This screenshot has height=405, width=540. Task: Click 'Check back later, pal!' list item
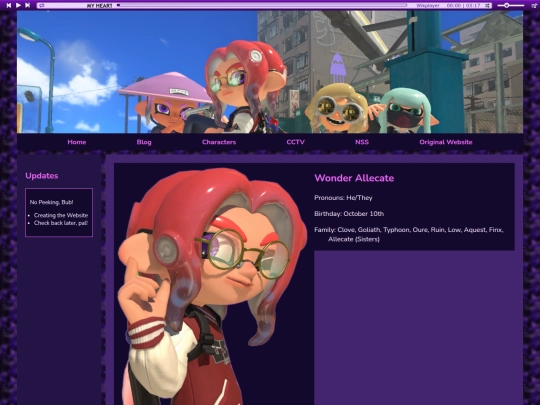point(61,223)
